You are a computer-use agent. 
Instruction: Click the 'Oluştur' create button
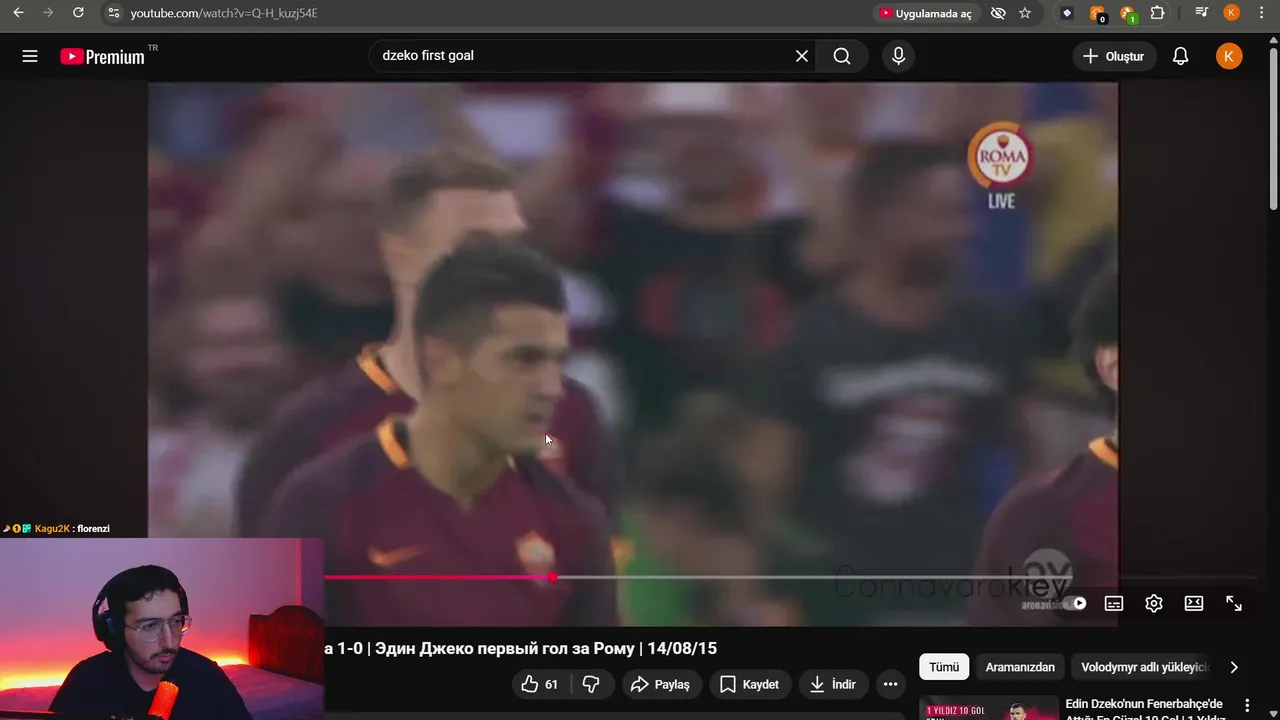click(x=1114, y=56)
